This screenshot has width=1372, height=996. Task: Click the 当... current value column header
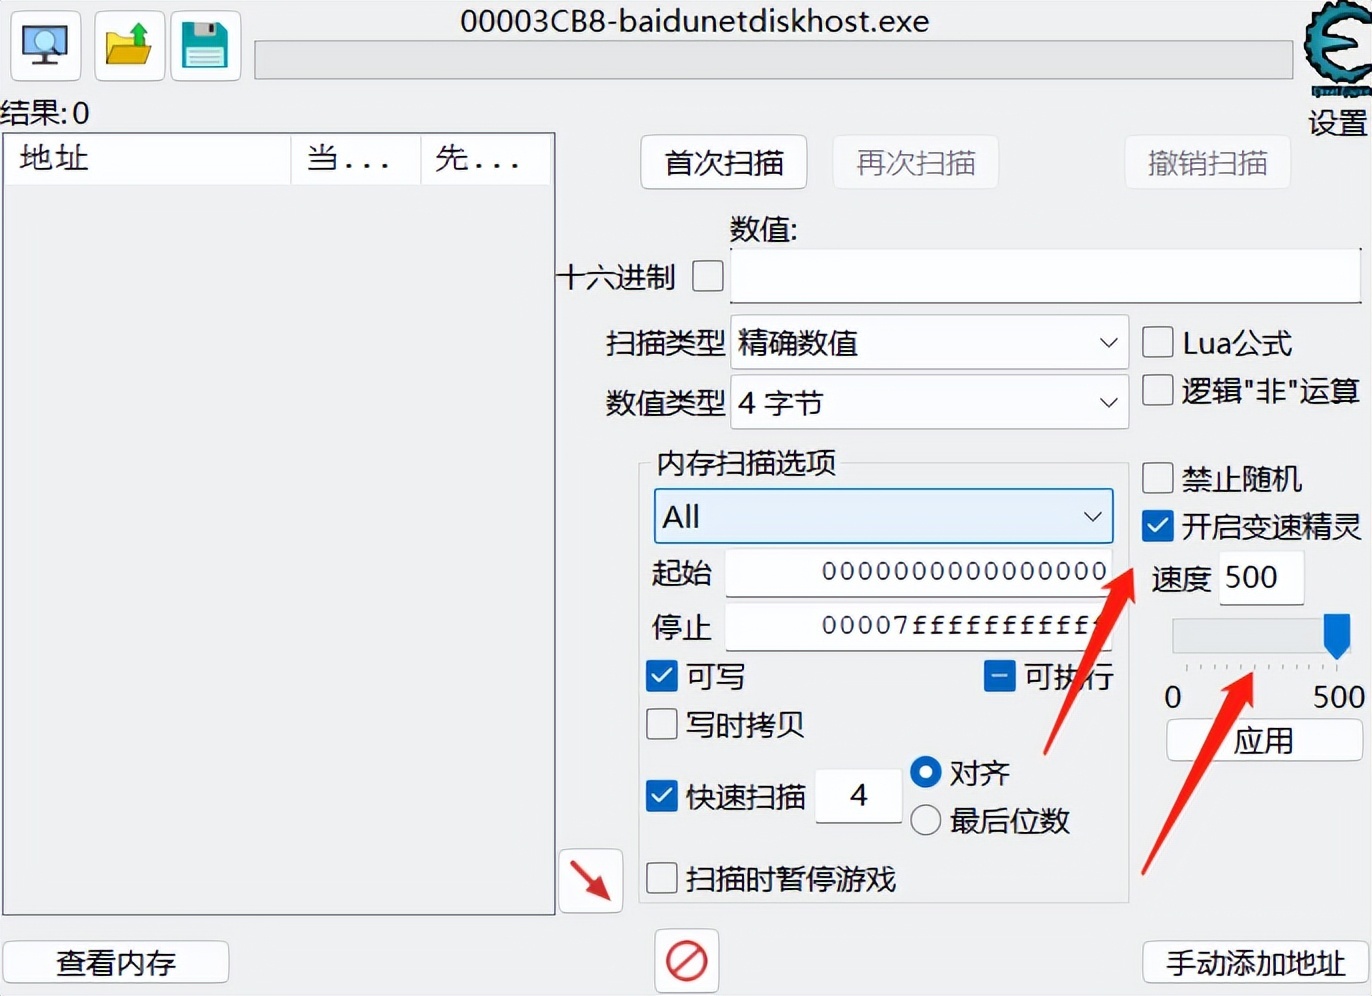tap(356, 158)
